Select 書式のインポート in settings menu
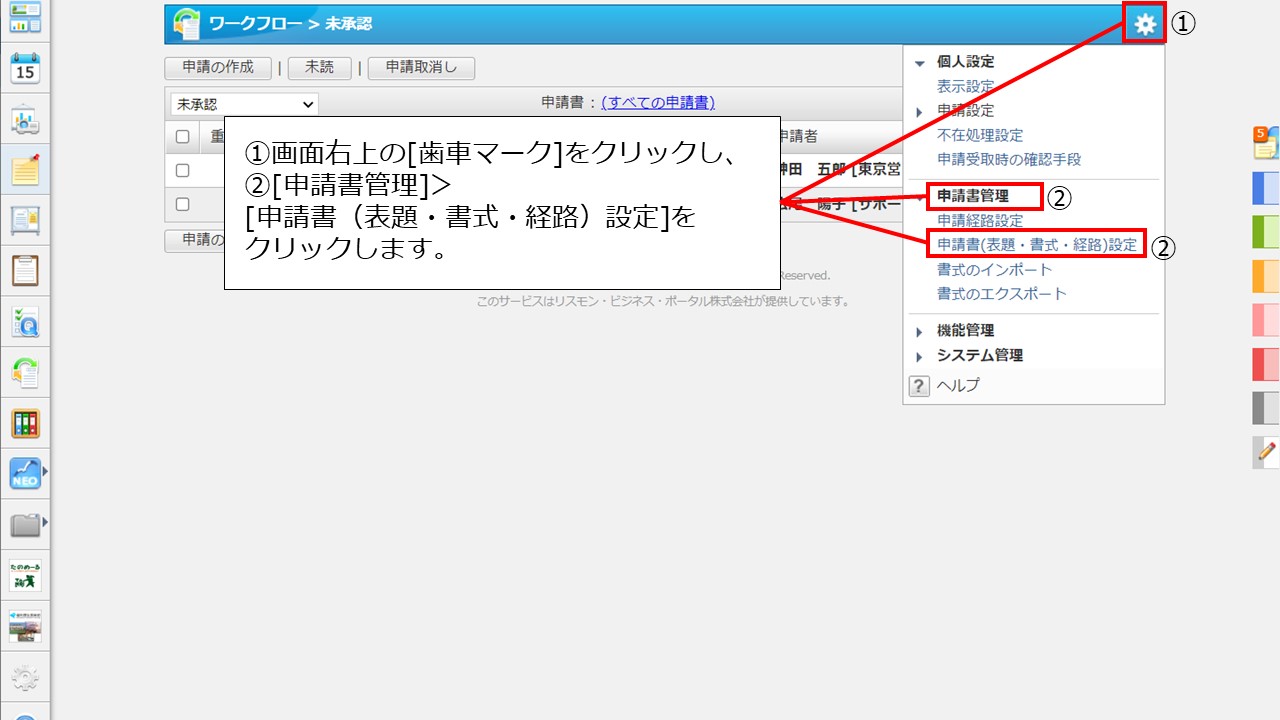 point(994,270)
